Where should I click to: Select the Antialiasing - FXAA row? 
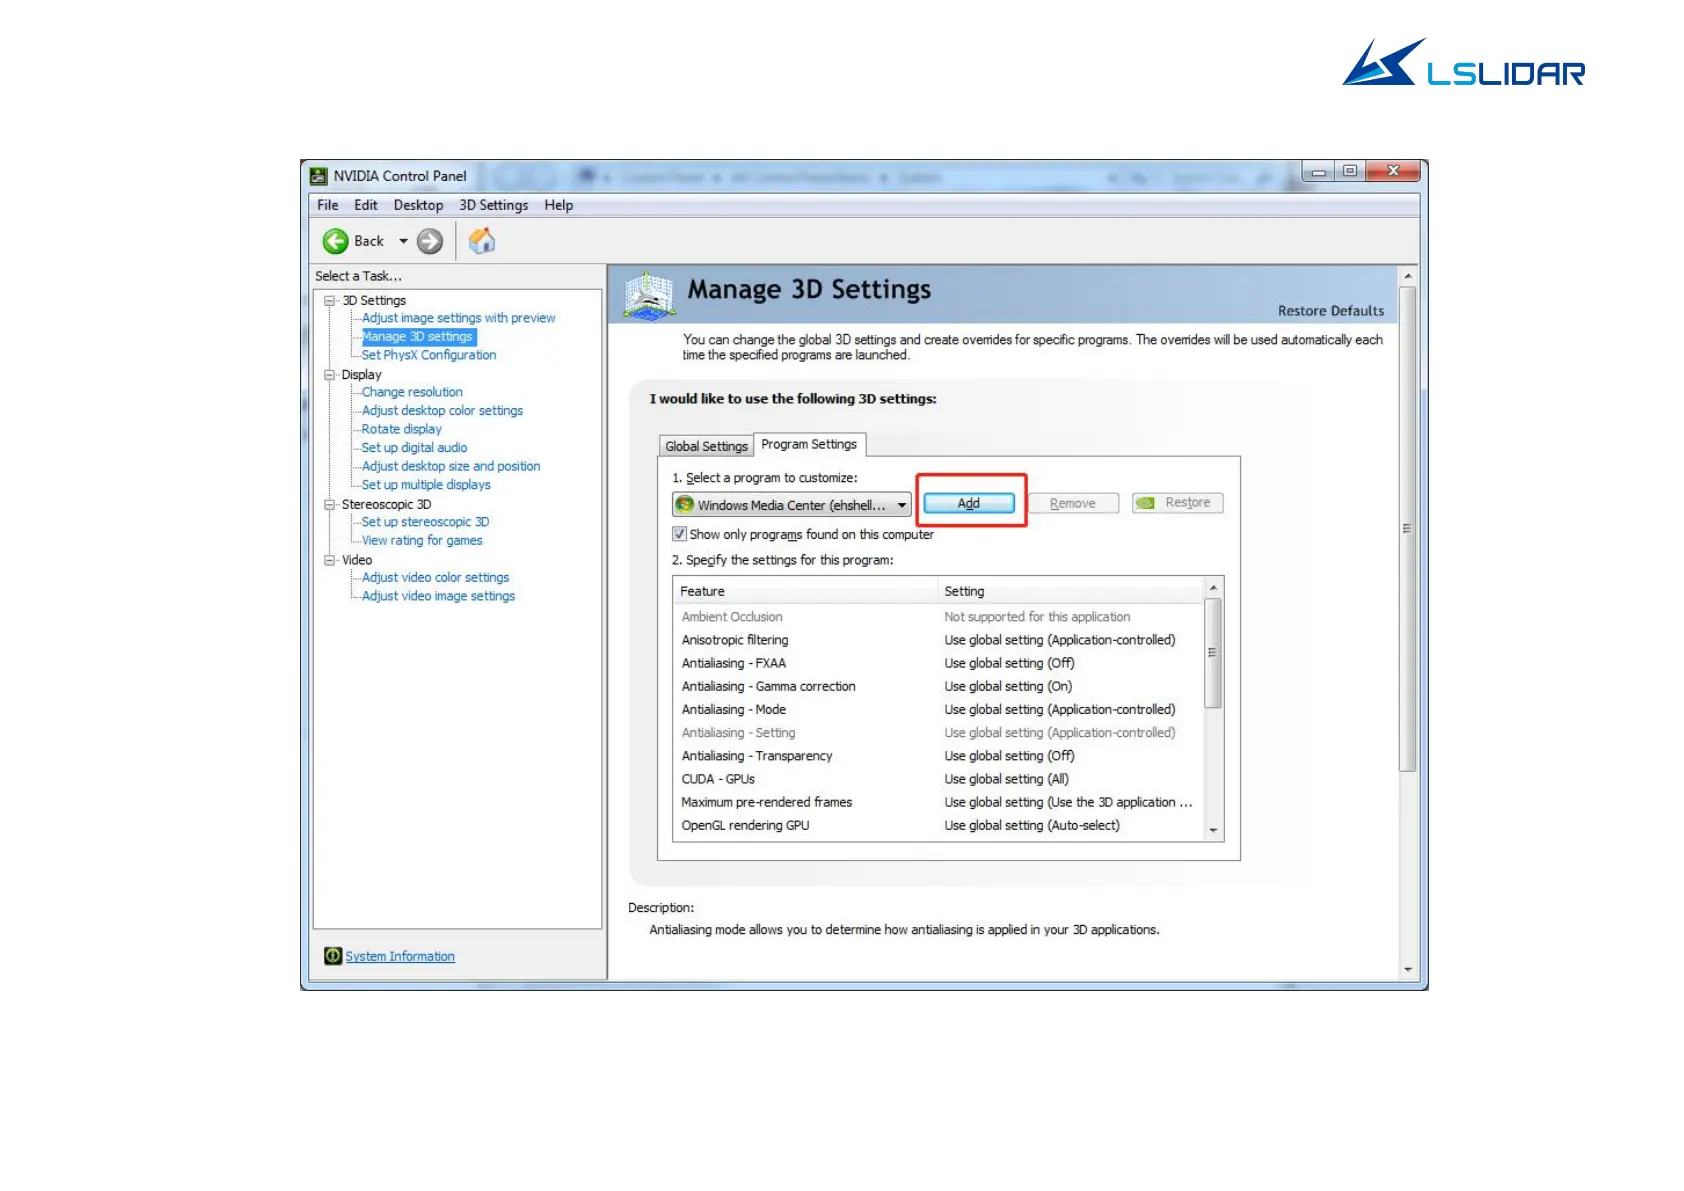[x=938, y=663]
